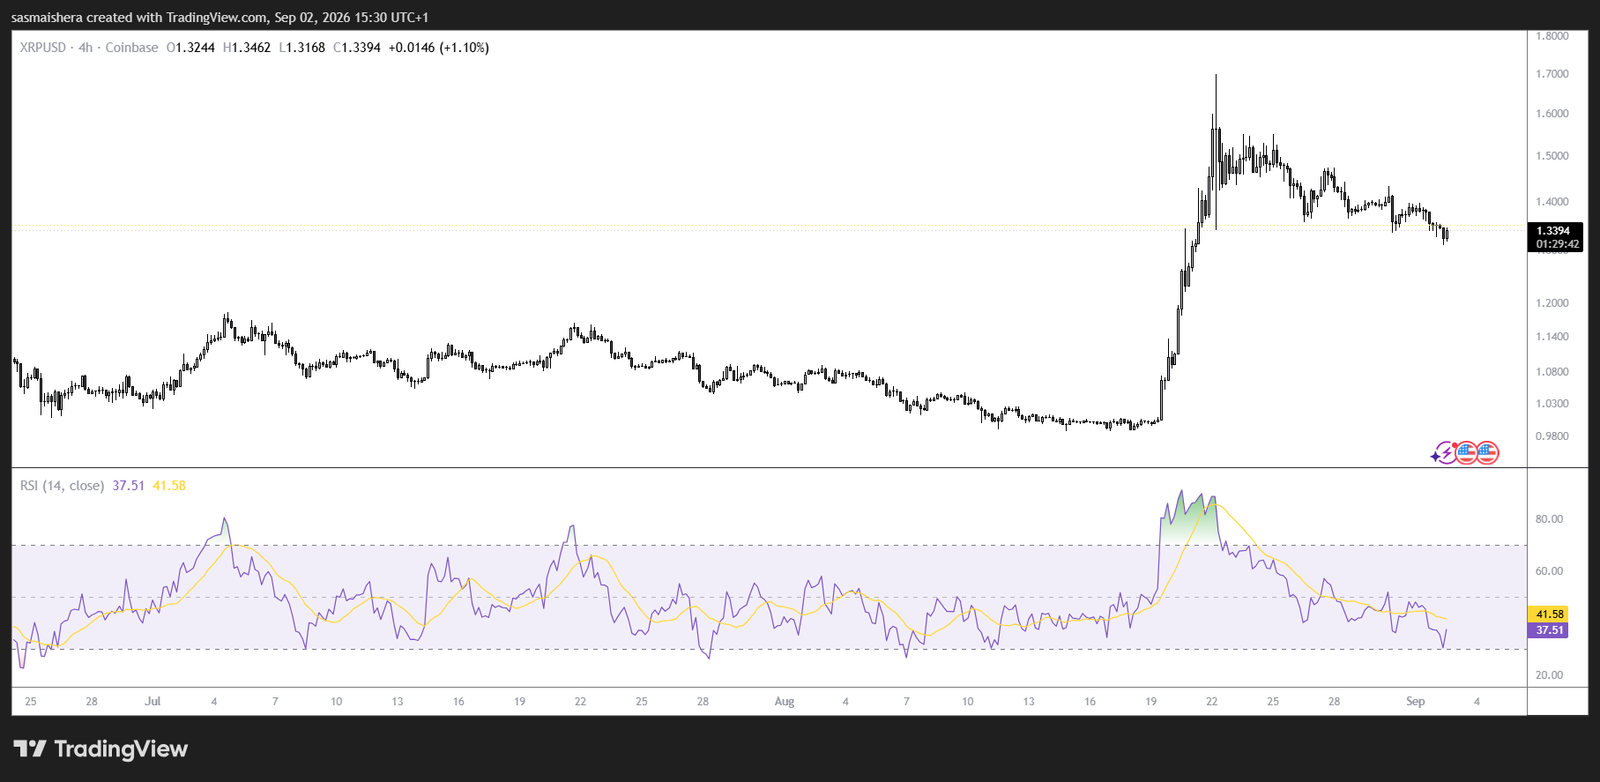The height and width of the screenshot is (782, 1600).
Task: Click the Coinbase exchange label
Action: [x=132, y=47]
